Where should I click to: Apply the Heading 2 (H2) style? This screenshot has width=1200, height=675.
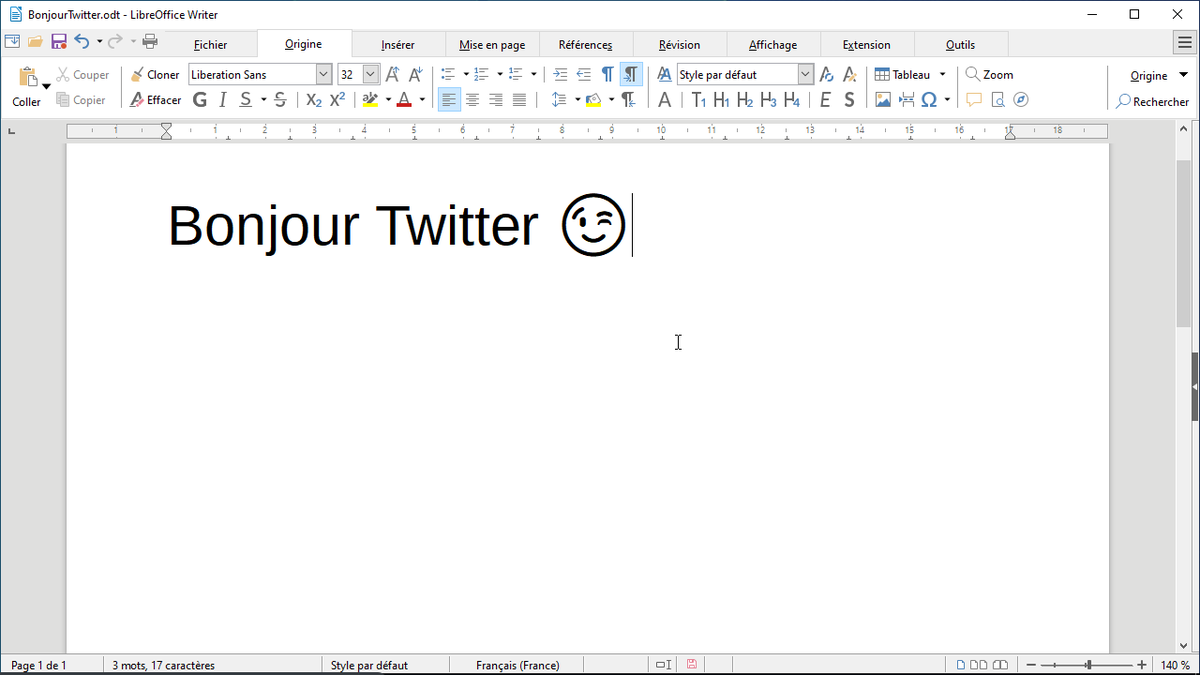[x=745, y=100]
